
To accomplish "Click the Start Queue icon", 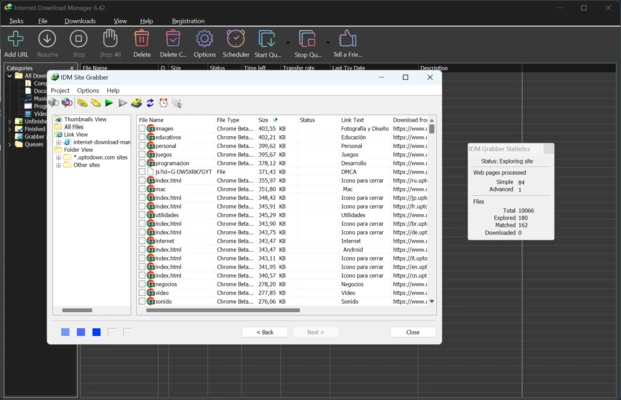I will [267, 39].
